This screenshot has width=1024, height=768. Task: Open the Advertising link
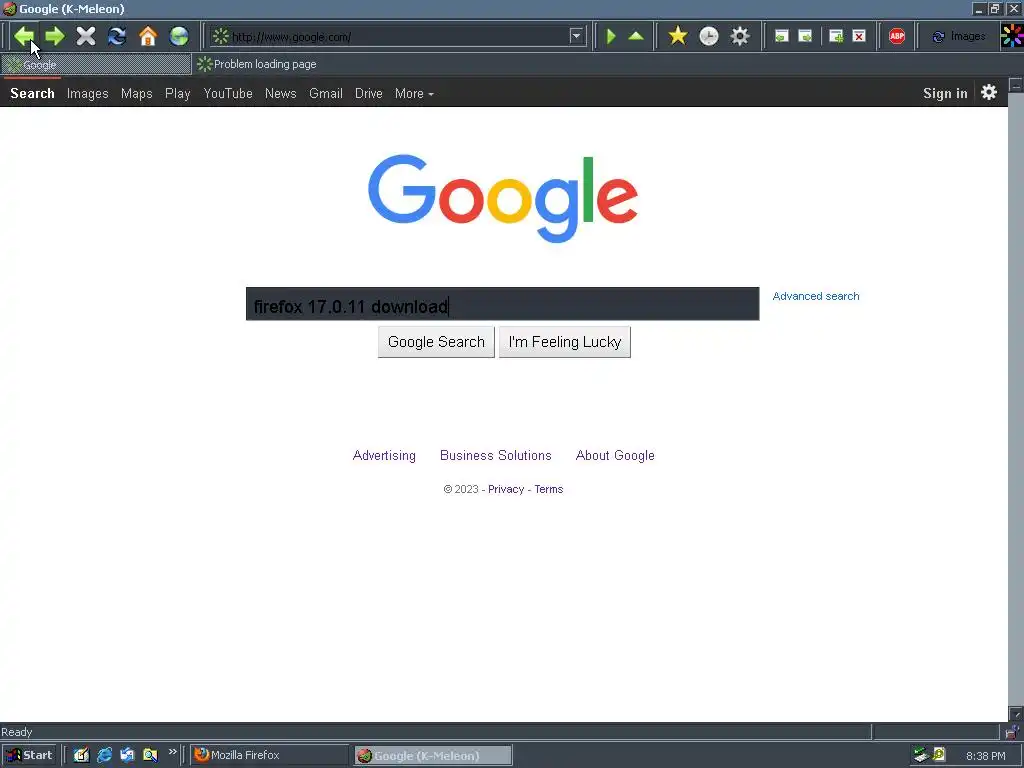click(x=384, y=455)
